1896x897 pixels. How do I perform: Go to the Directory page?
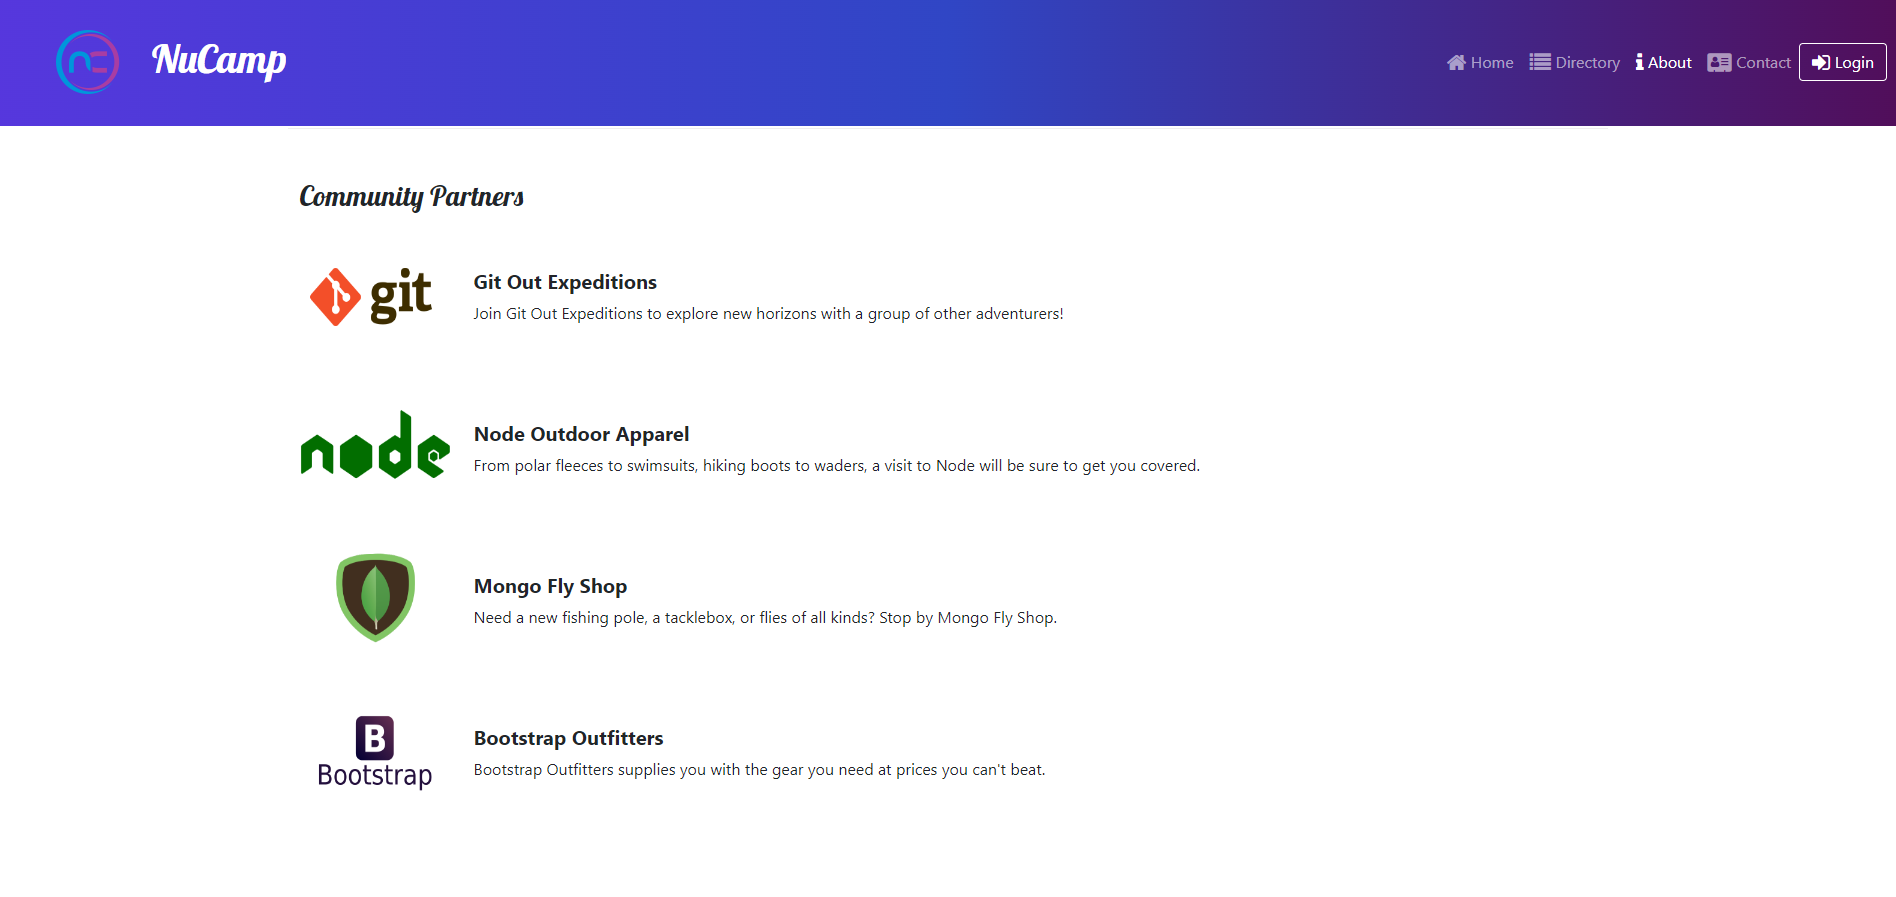1575,62
